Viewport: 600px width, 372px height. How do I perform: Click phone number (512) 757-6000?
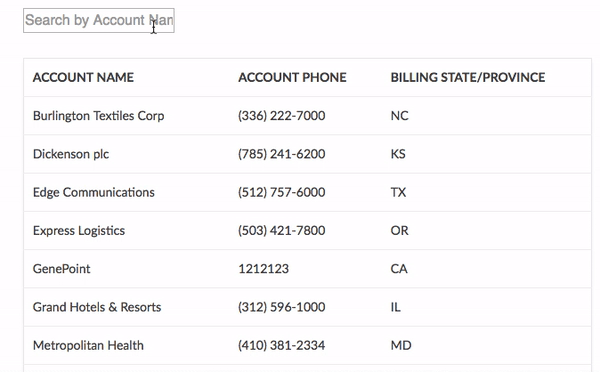click(282, 192)
